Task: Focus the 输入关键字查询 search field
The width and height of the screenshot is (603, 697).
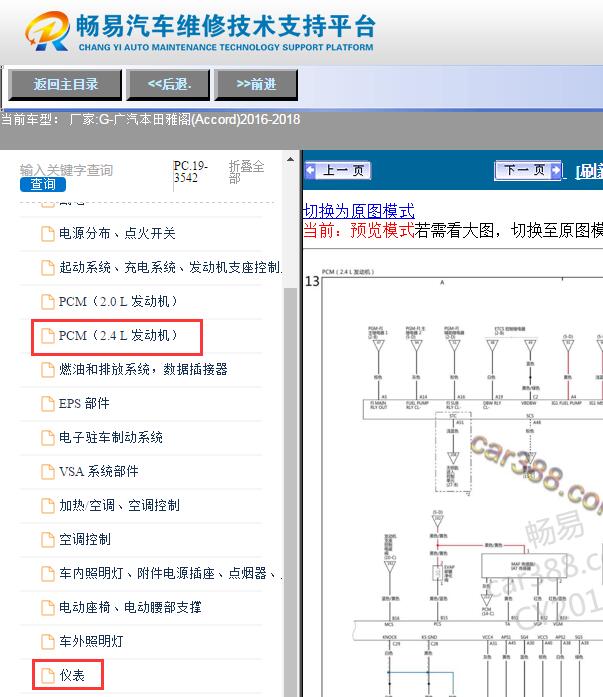Action: (x=67, y=170)
